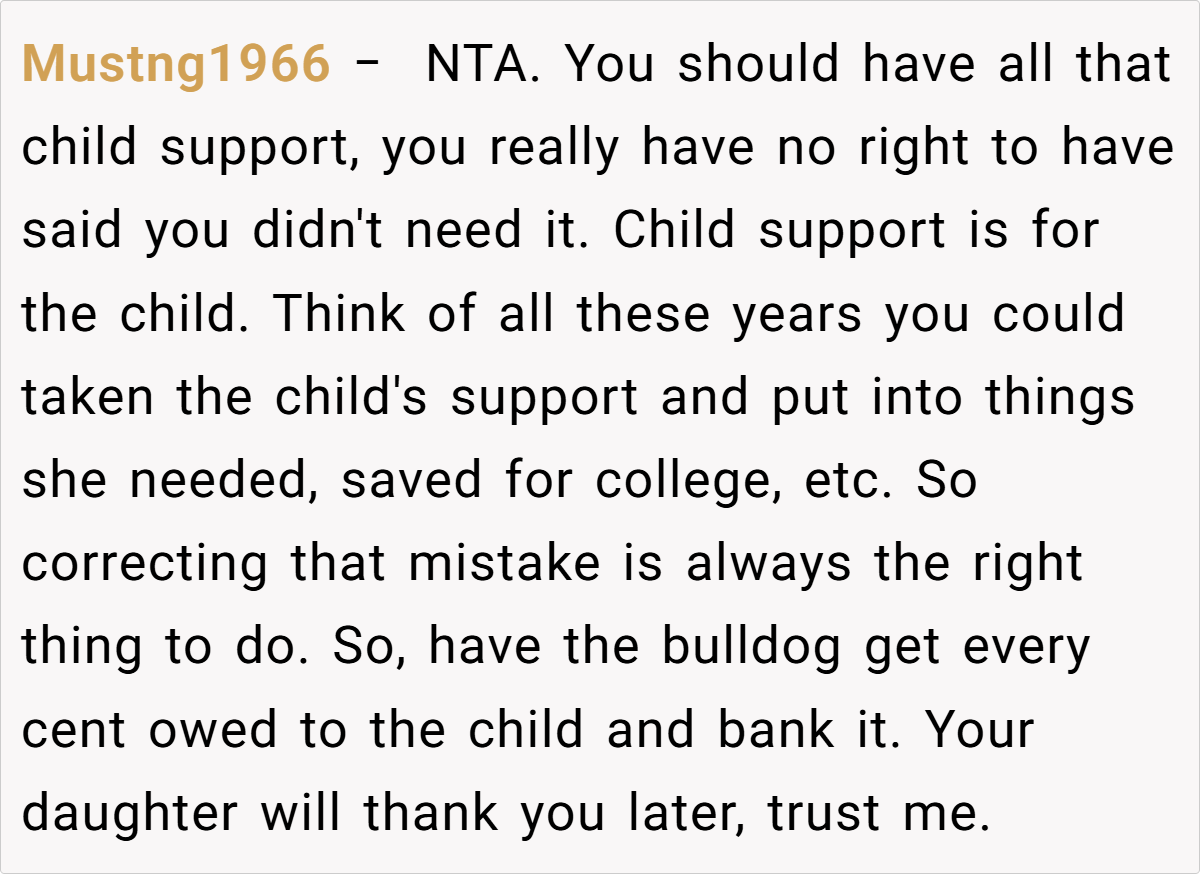Click the word 'always' in the comment
1200x874 pixels.
(x=770, y=563)
